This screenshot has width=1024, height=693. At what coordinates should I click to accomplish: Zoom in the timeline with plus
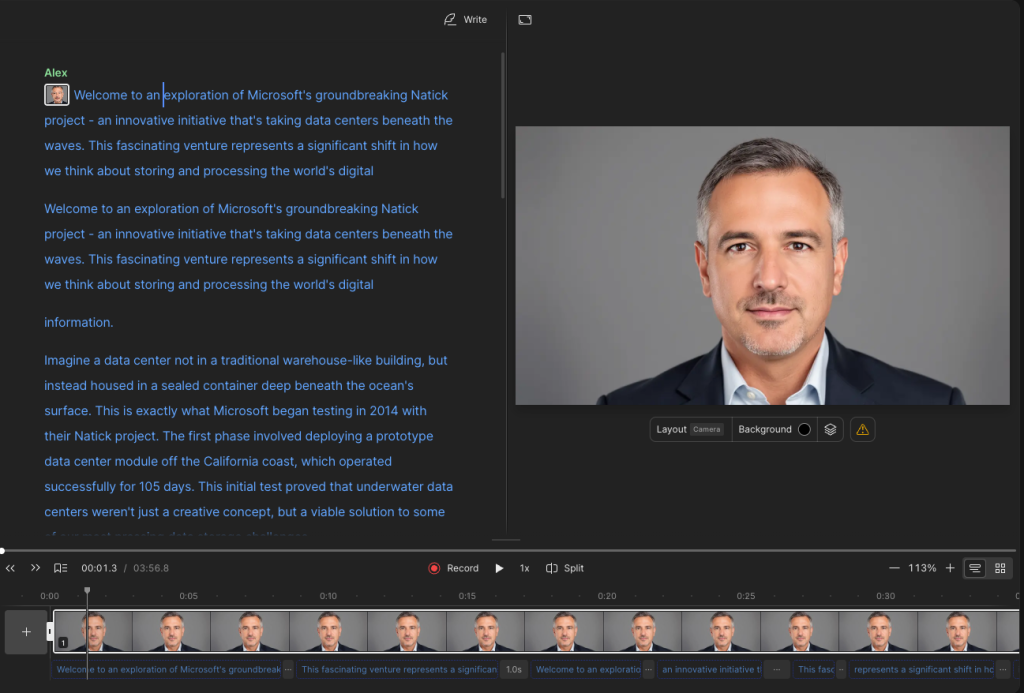pyautogui.click(x=950, y=568)
